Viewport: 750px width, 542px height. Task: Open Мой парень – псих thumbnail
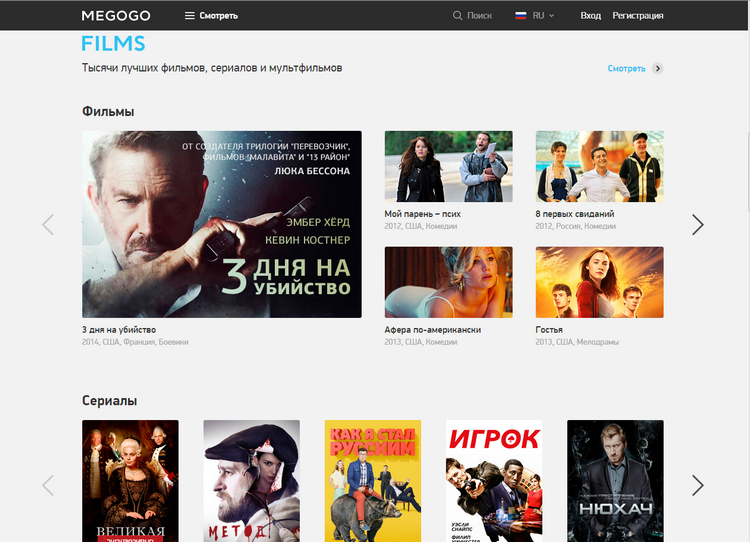pos(449,166)
